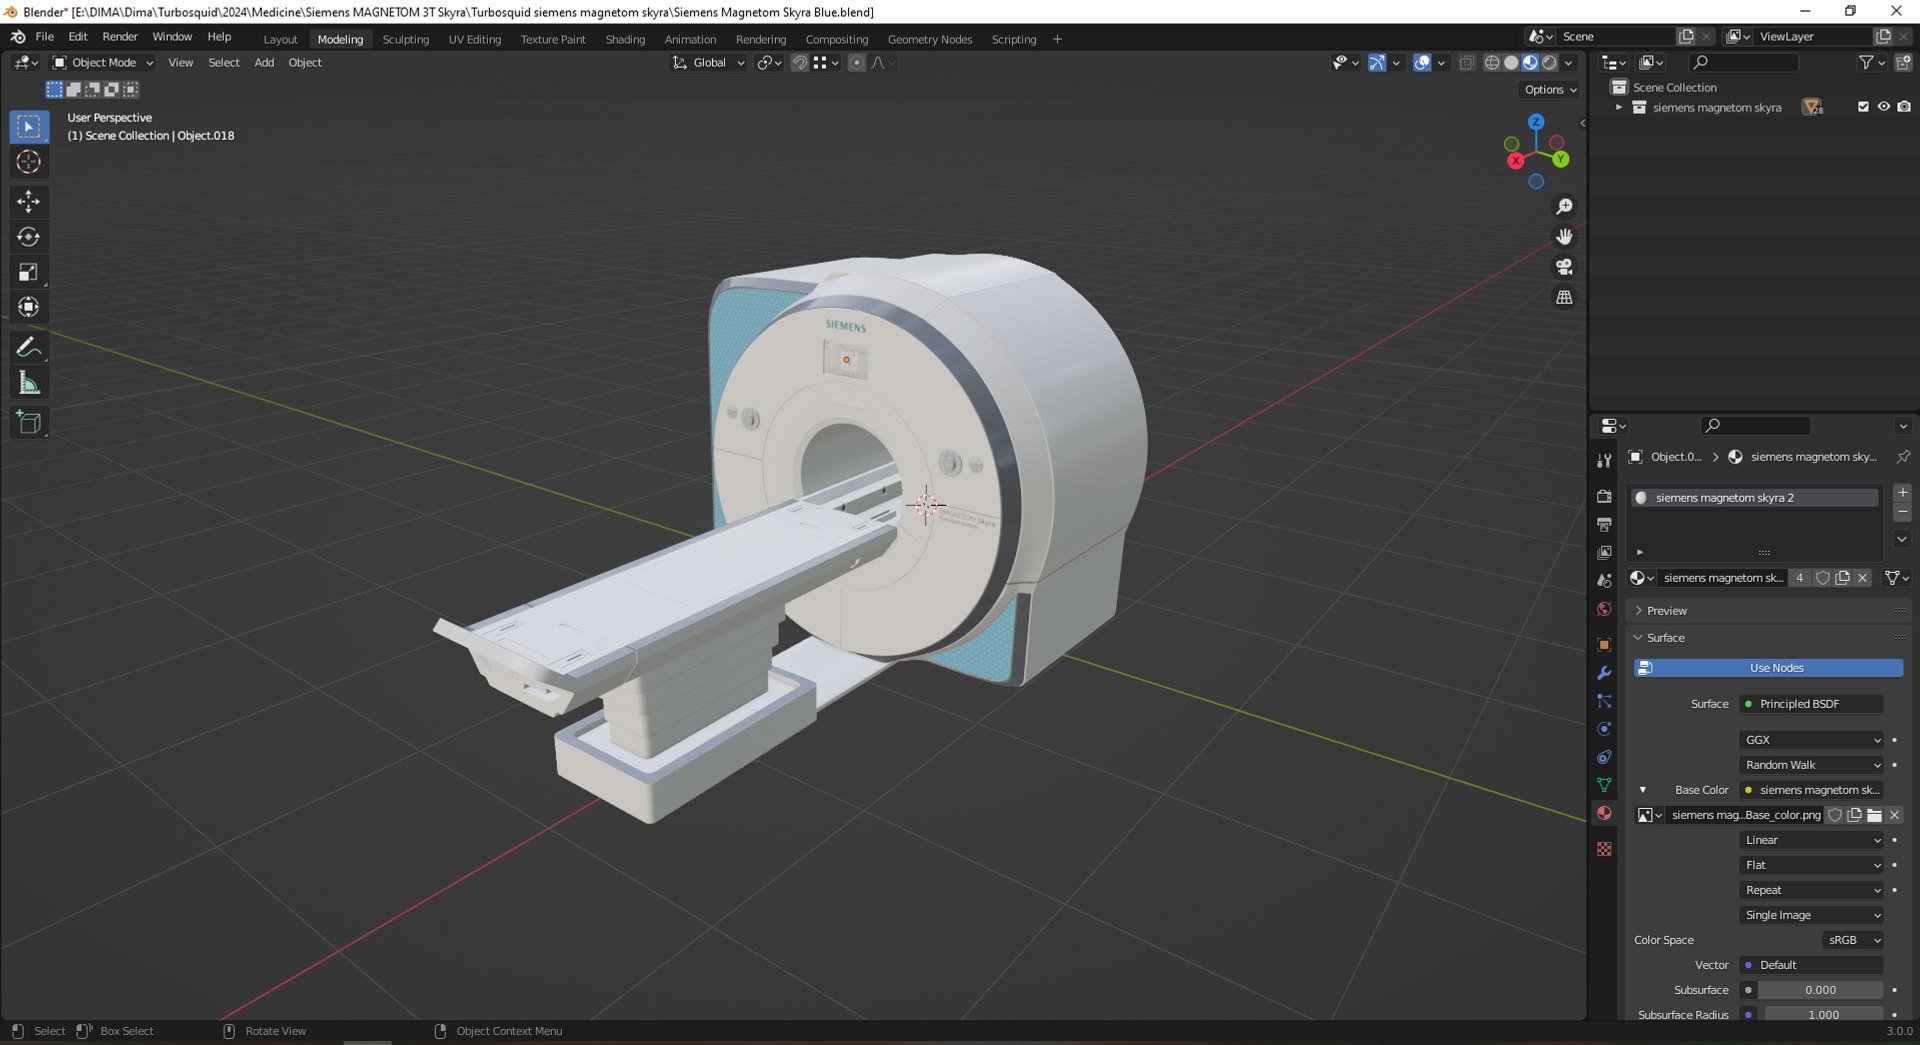Click the Use Nodes button

(x=1768, y=668)
